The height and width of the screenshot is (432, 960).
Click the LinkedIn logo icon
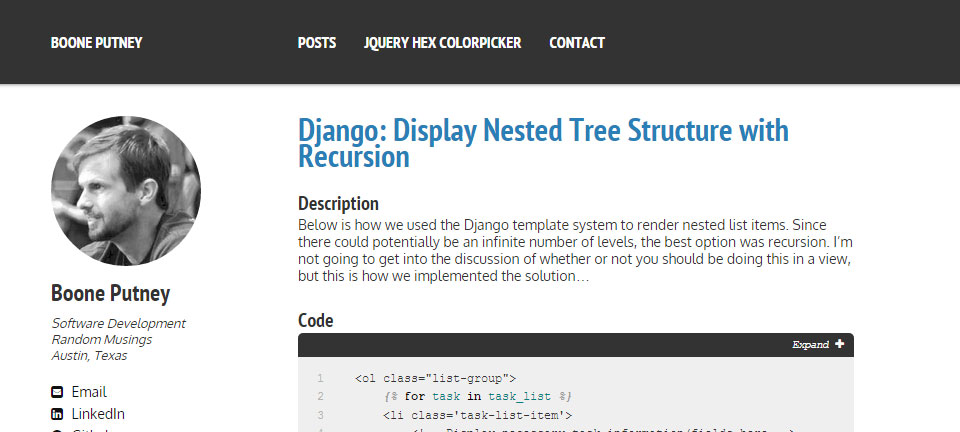pos(57,414)
